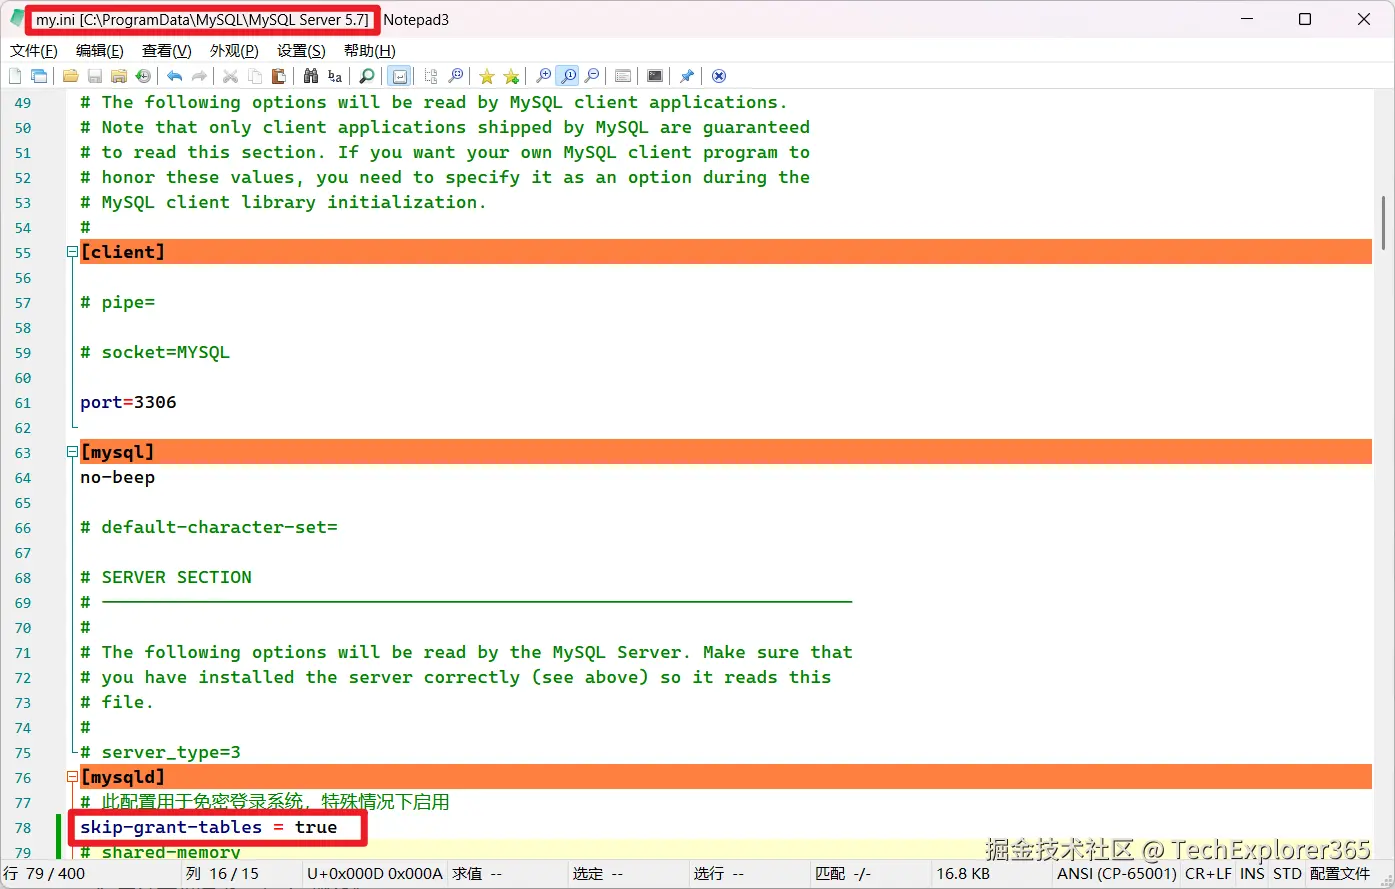Cut selection using the scissors icon

point(230,76)
